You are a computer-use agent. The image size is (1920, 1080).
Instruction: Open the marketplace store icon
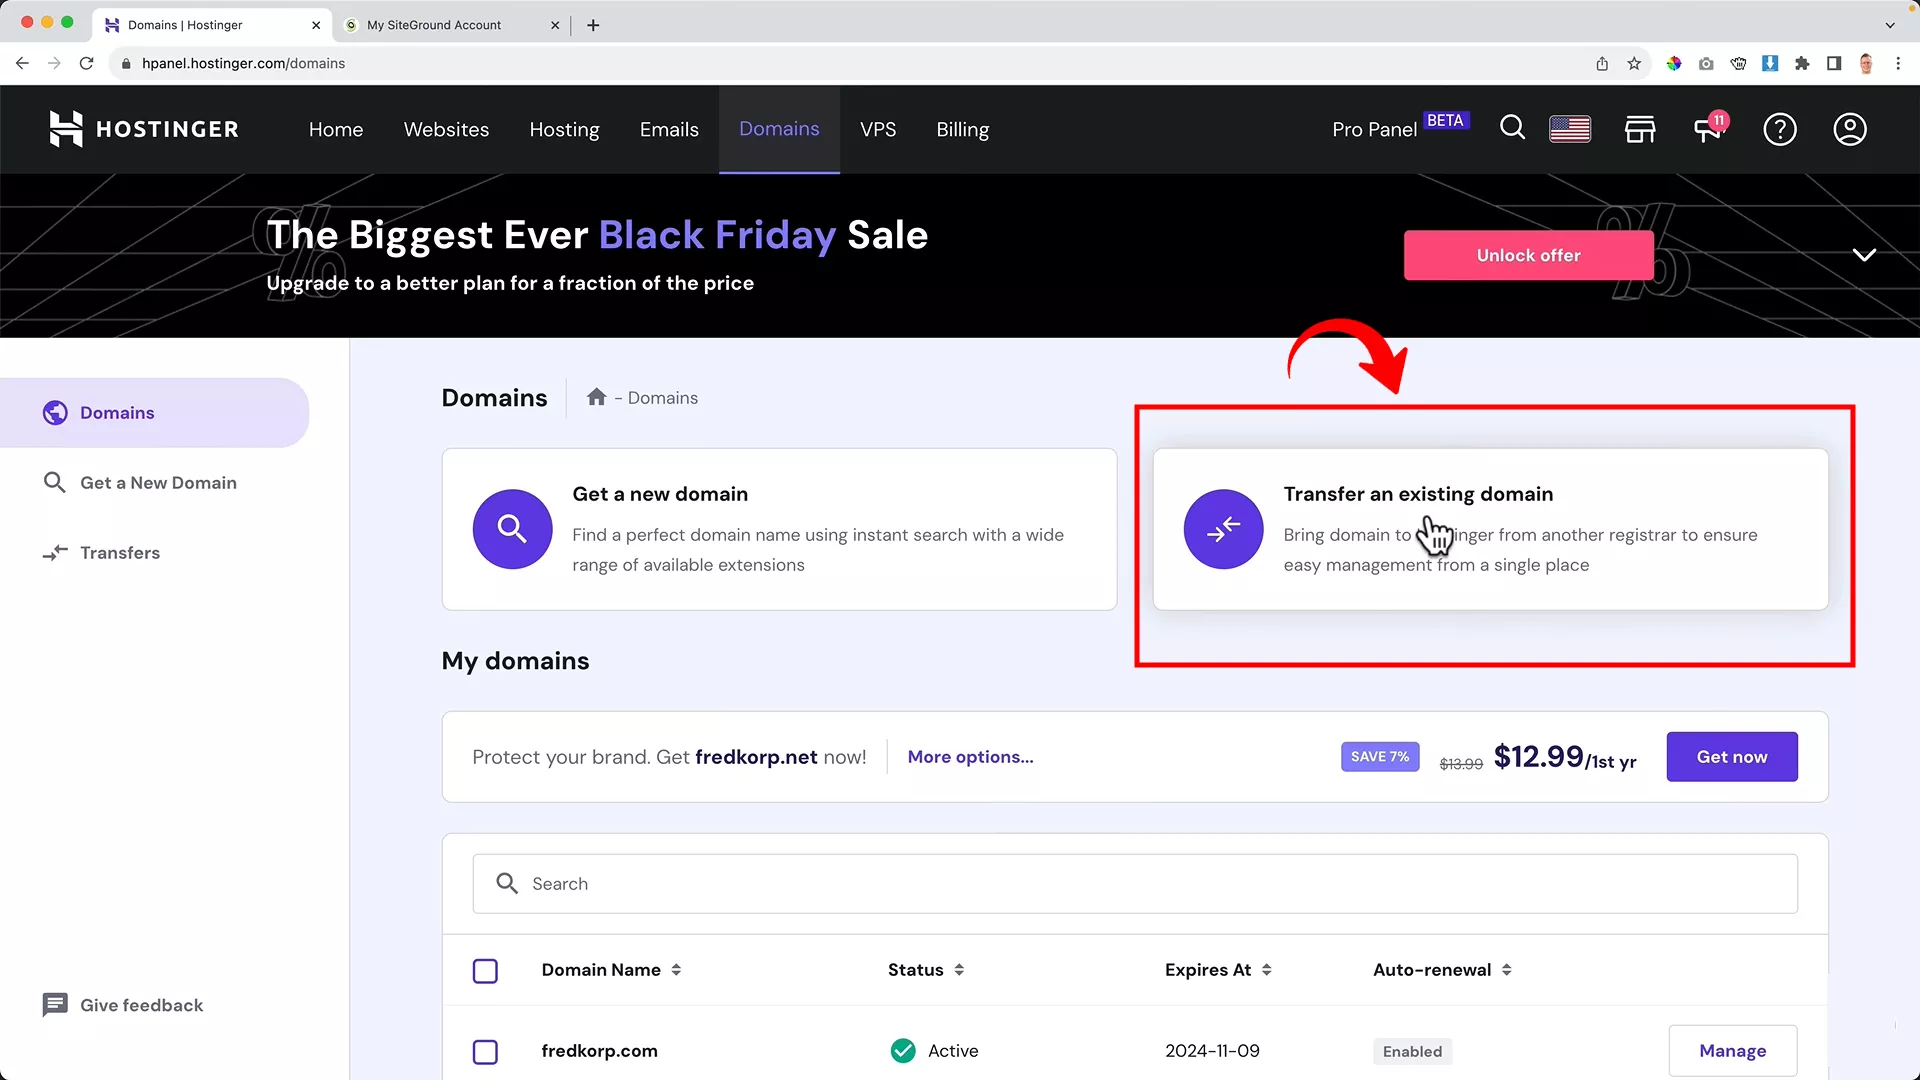coord(1640,129)
